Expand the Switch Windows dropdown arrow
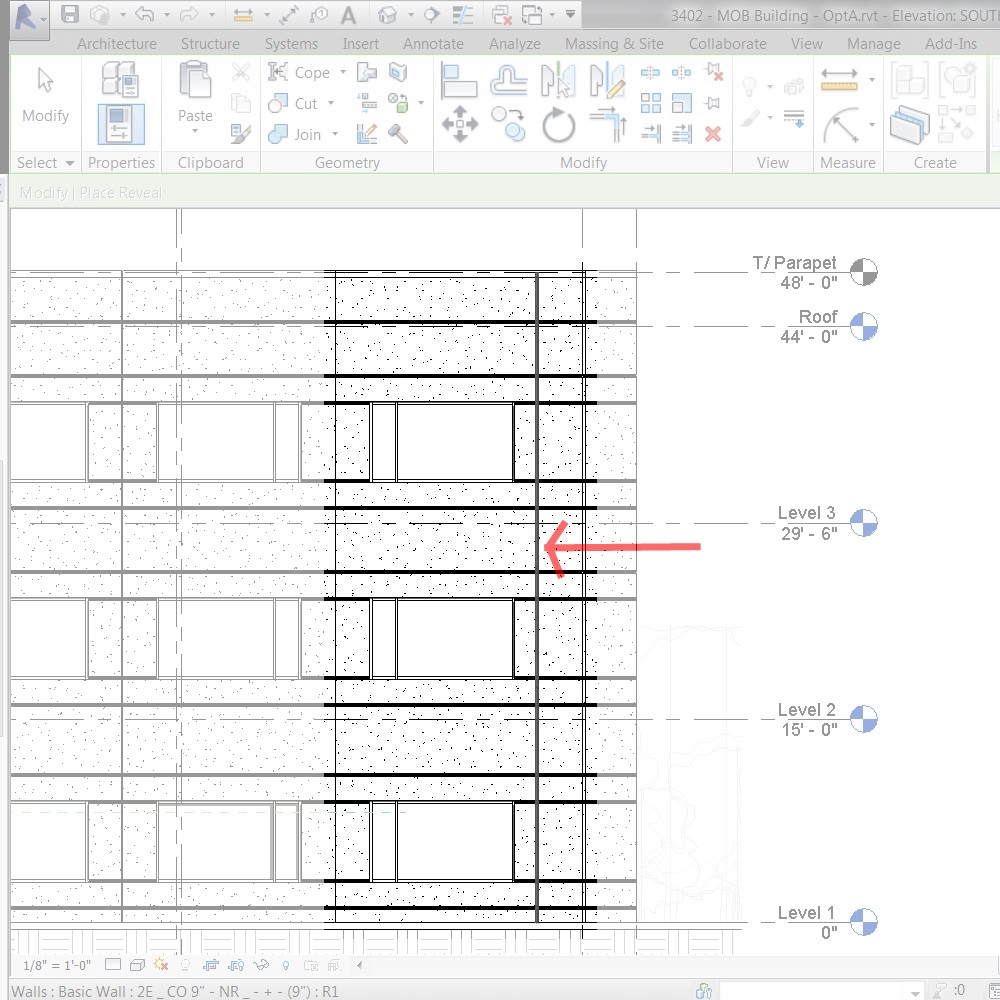The height and width of the screenshot is (1000, 1000). coord(552,14)
